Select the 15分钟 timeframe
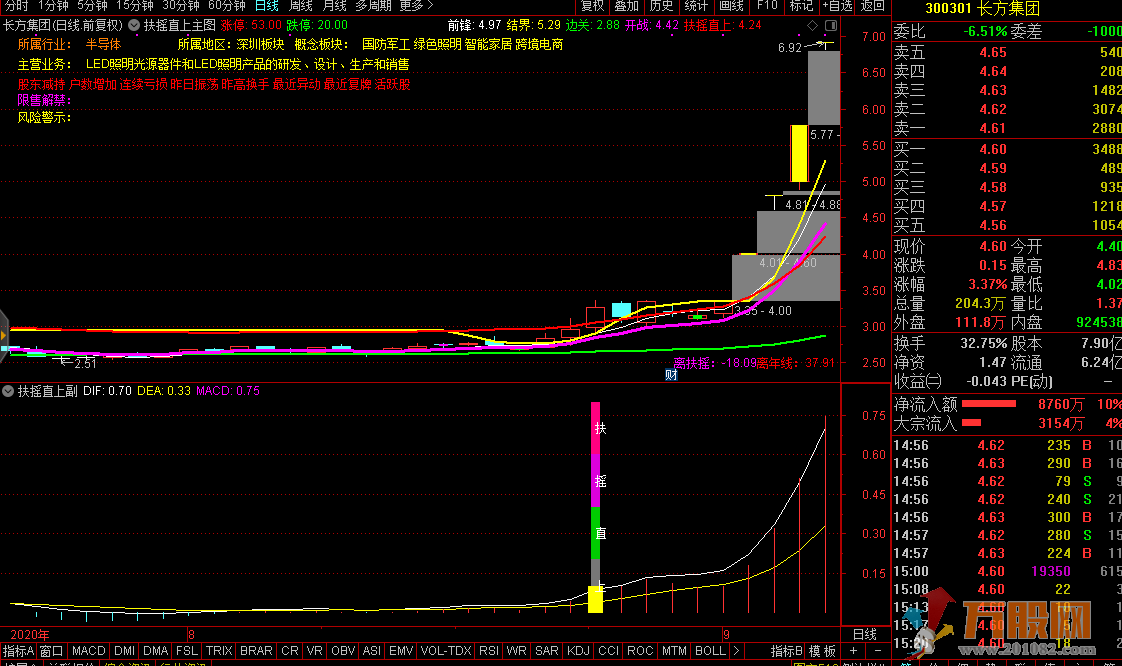Viewport: 1122px width, 666px height. pos(135,6)
